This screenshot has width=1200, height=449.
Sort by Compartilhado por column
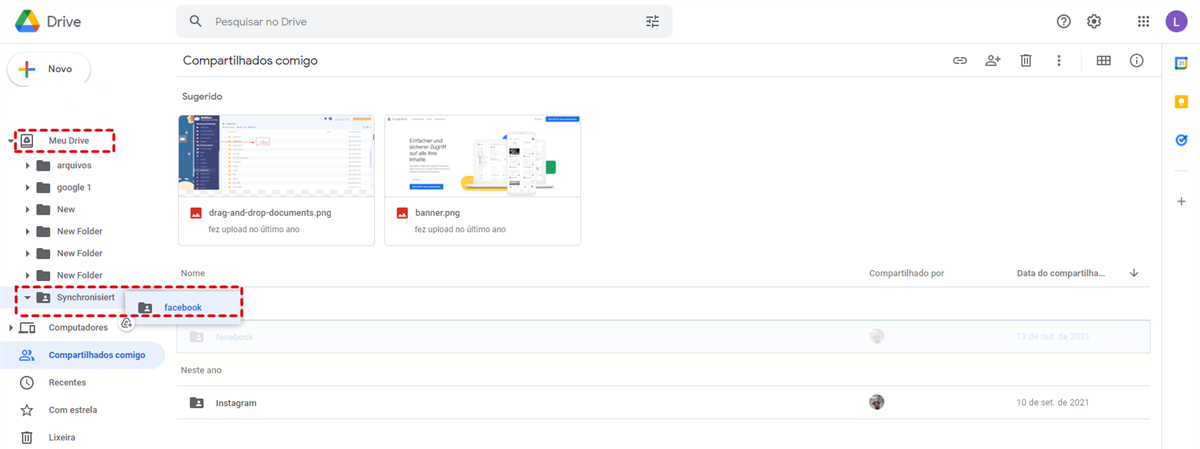906,273
